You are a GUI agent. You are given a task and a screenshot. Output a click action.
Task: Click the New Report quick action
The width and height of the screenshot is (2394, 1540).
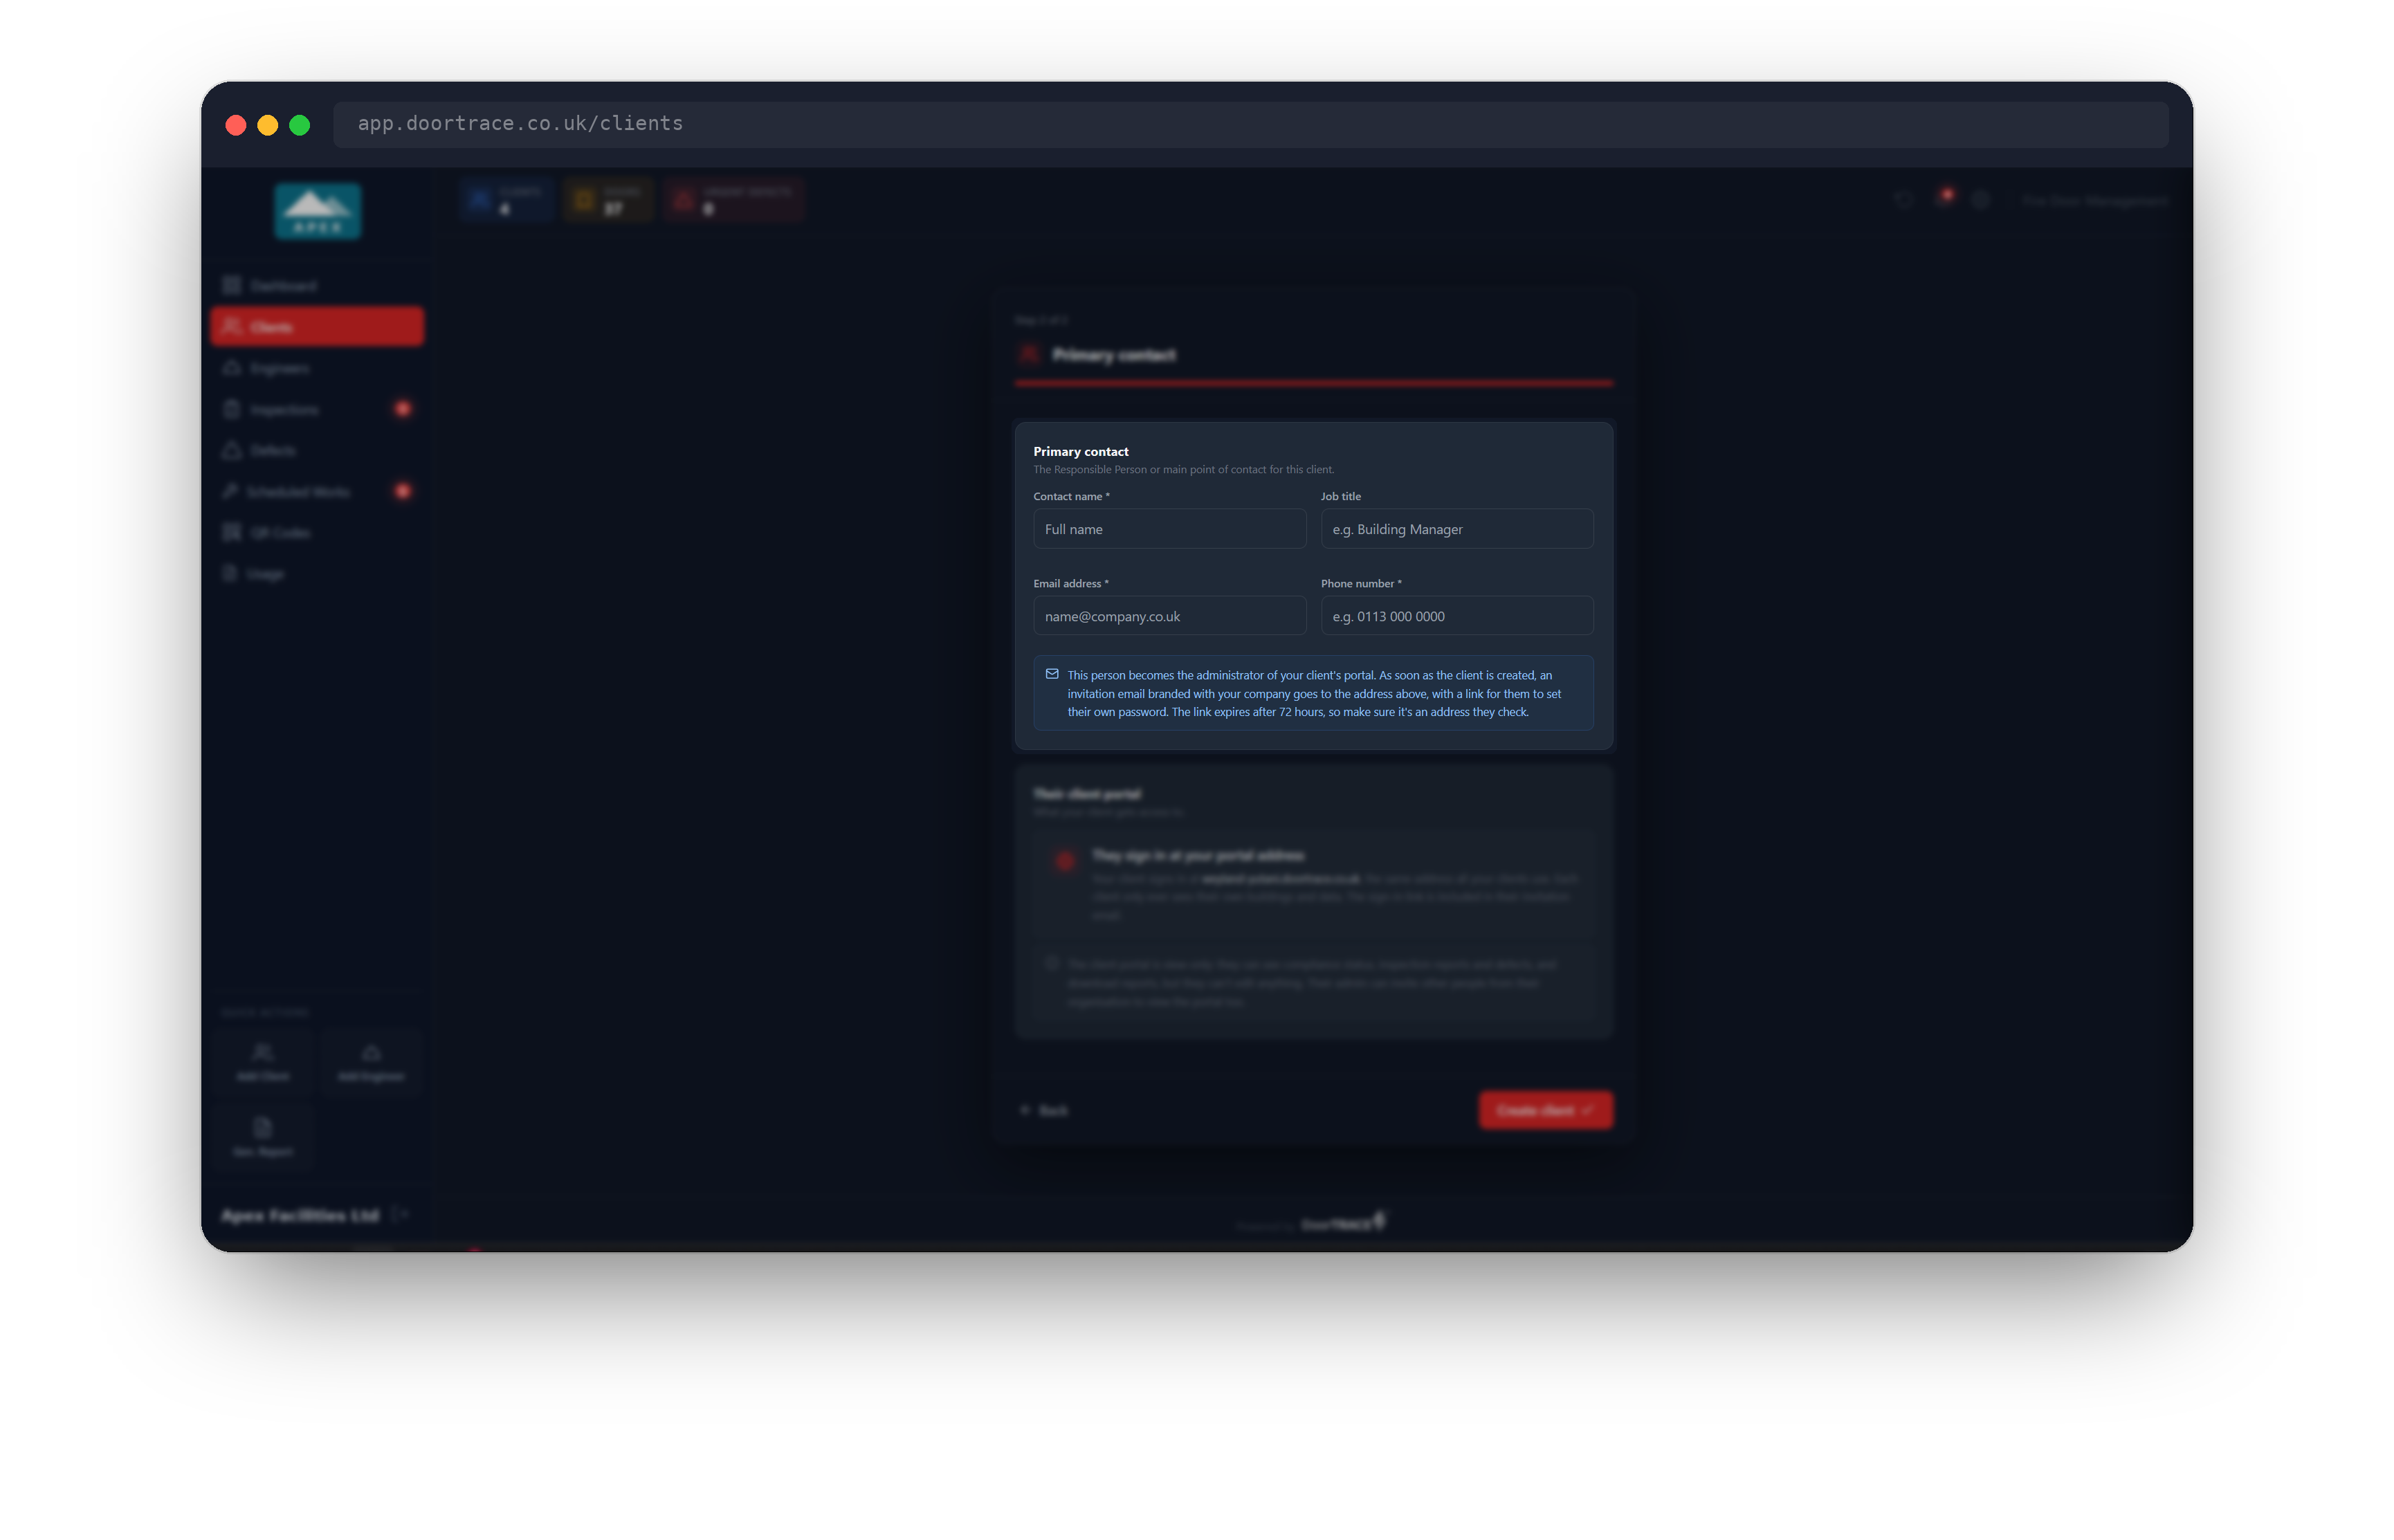click(263, 1137)
